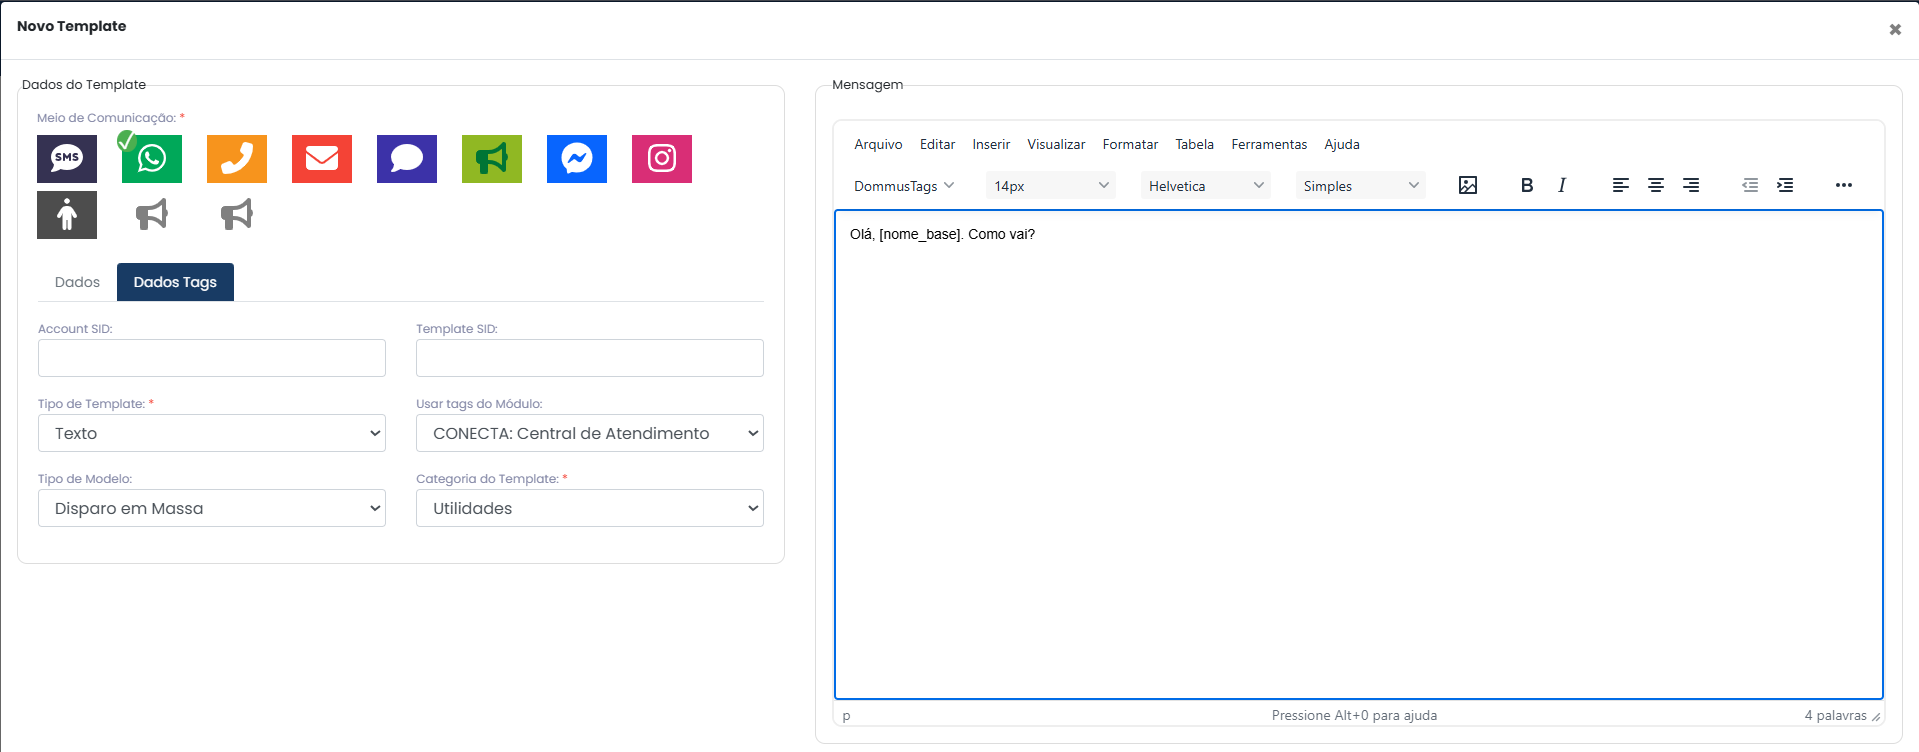Viewport: 1919px width, 752px height.
Task: Switch to the Dados tab
Action: (x=77, y=282)
